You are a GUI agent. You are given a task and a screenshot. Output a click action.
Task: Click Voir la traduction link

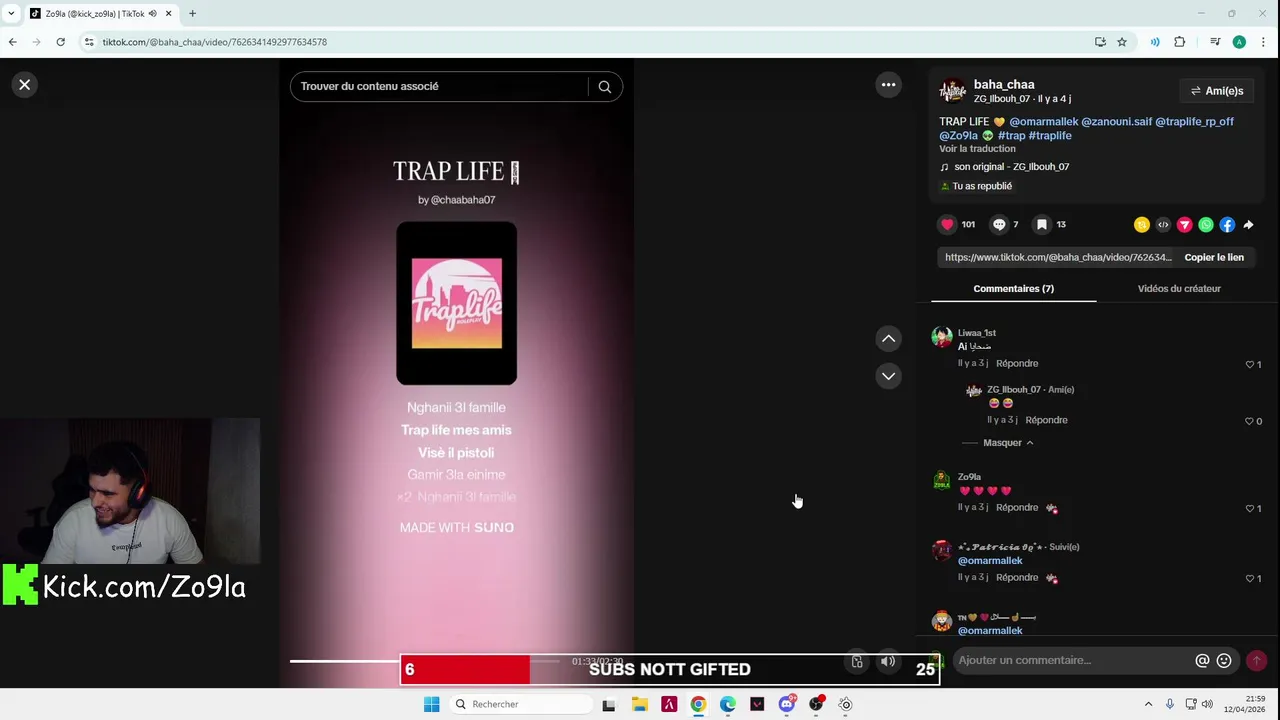tap(977, 149)
